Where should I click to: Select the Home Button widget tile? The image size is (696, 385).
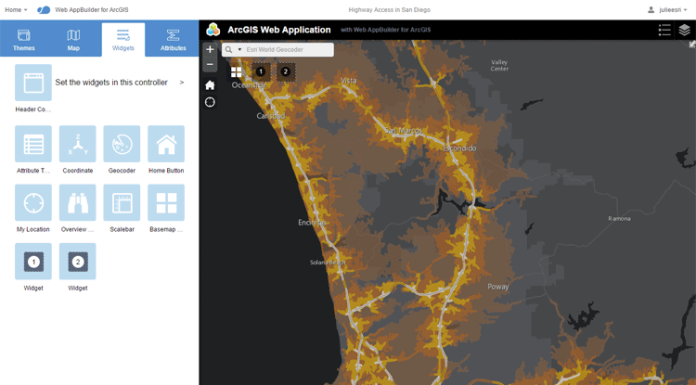pos(166,144)
